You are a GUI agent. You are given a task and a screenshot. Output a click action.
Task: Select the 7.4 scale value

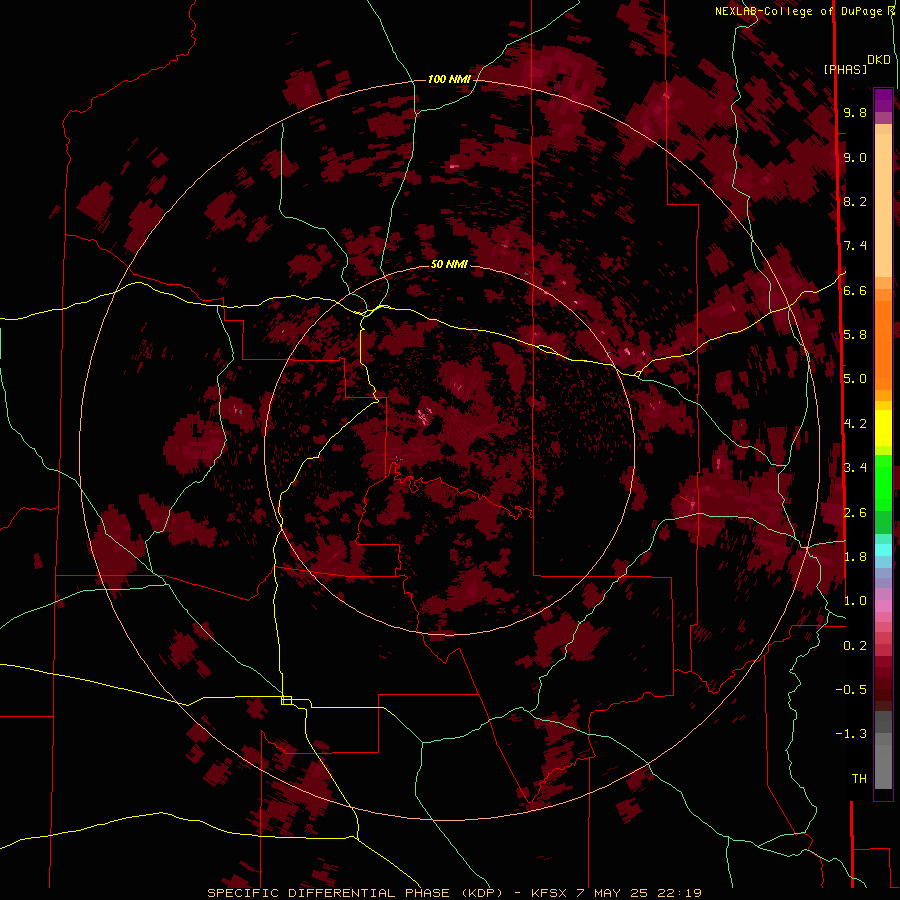click(x=855, y=246)
